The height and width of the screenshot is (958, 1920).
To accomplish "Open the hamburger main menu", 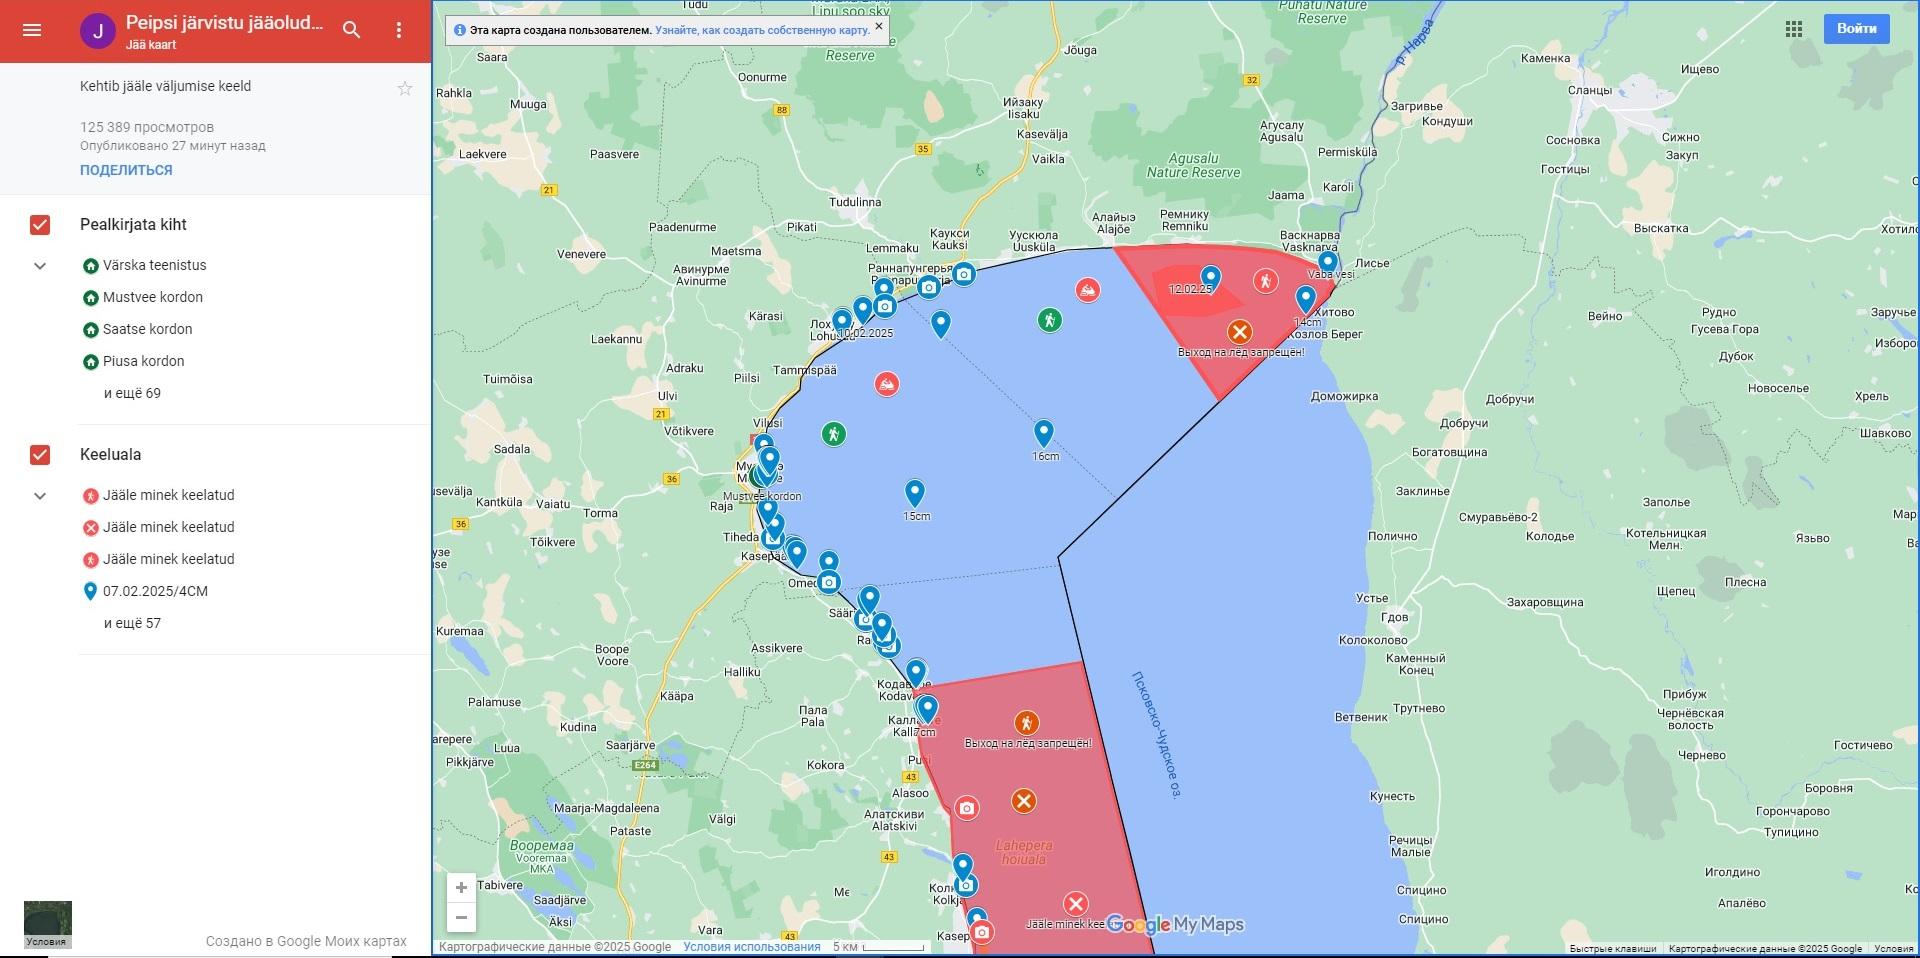I will (x=32, y=30).
